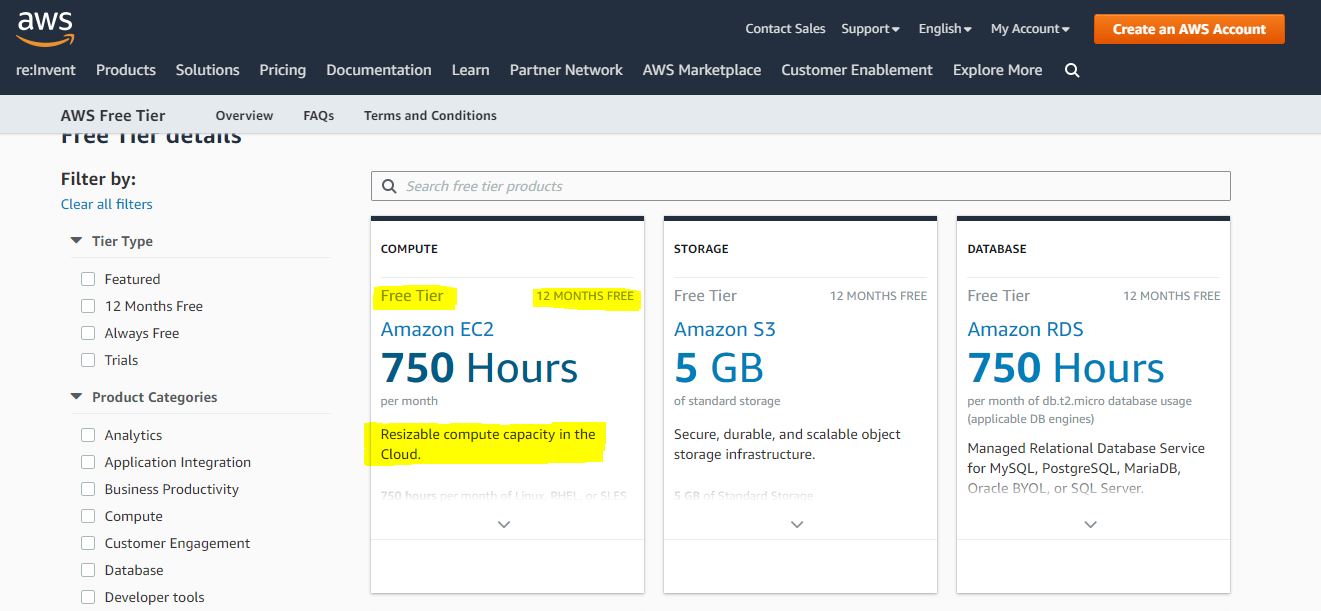
Task: Expand Amazon RDS card details chevron
Action: tap(1091, 524)
